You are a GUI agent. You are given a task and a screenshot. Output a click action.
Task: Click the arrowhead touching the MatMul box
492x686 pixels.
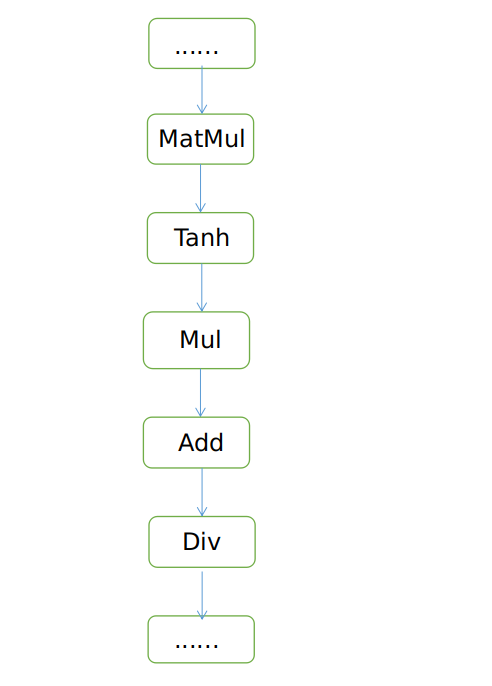[202, 109]
